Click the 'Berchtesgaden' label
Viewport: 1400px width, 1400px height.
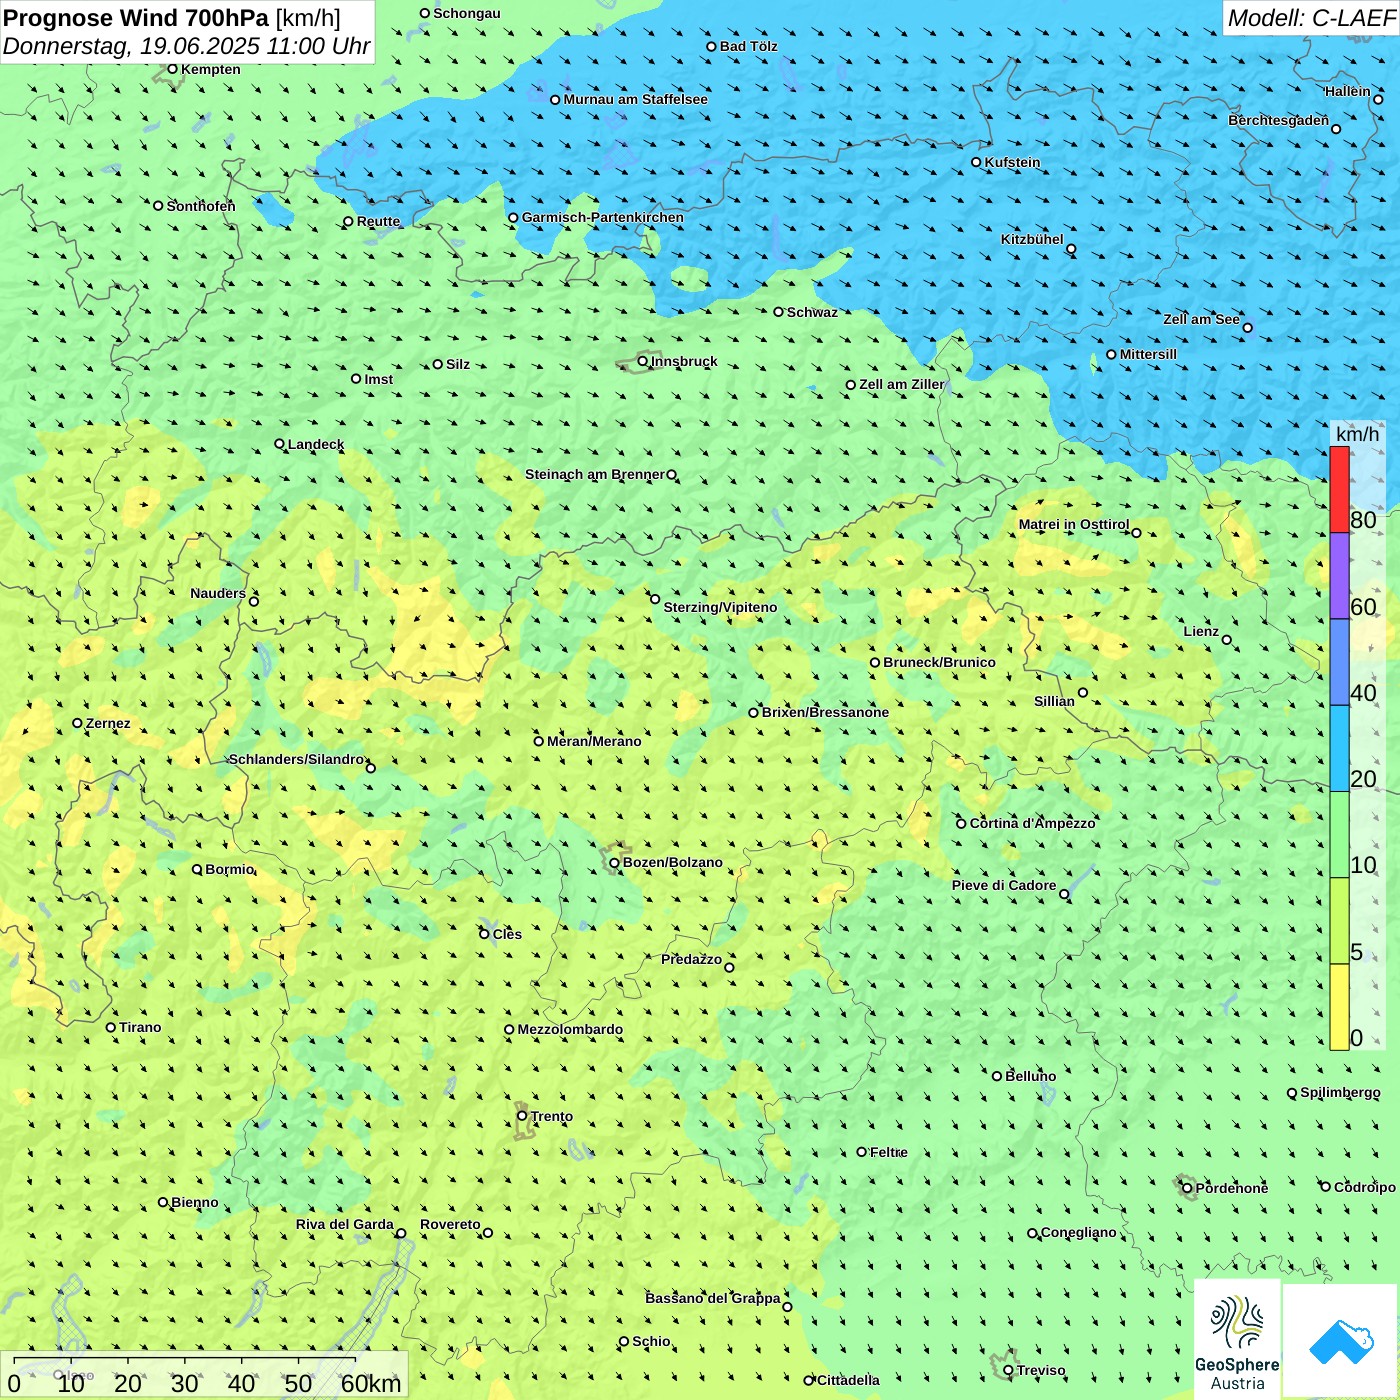click(1279, 120)
